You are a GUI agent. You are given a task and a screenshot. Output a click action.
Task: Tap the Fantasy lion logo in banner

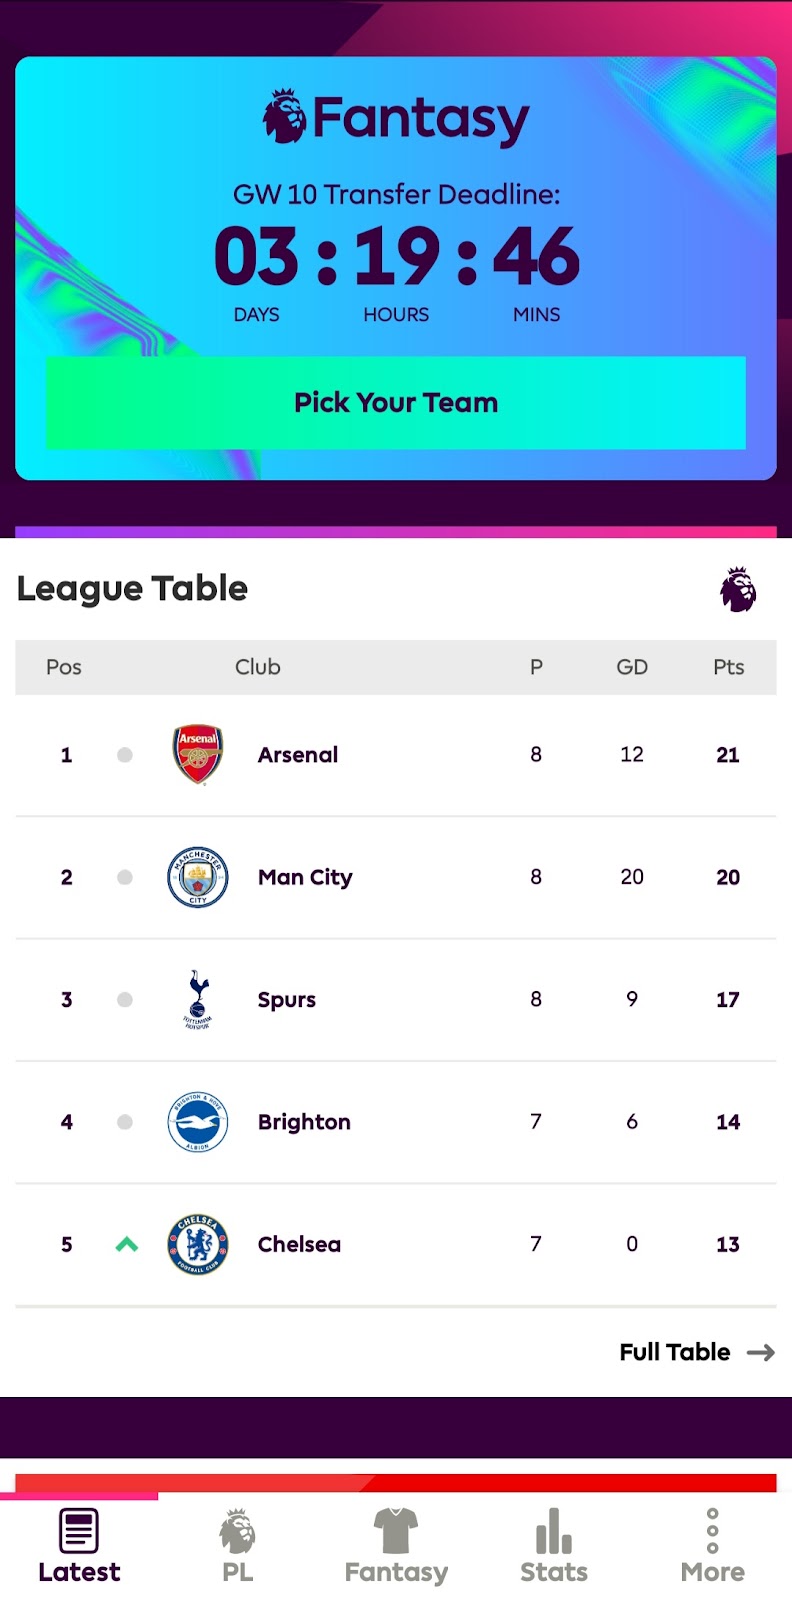pos(285,117)
